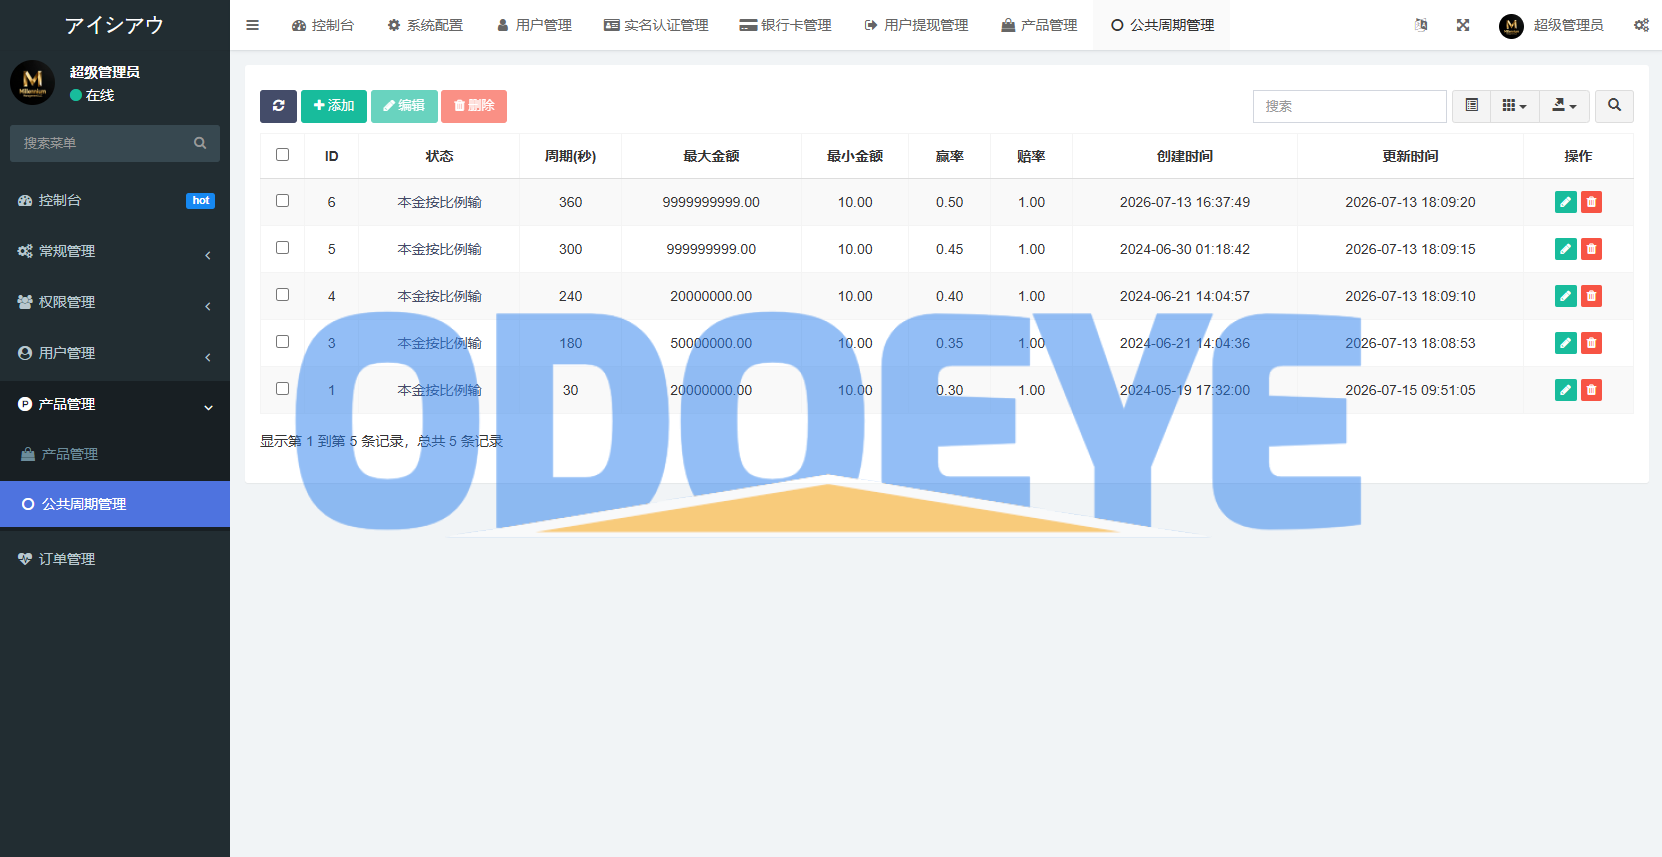The width and height of the screenshot is (1662, 857).
Task: Click the hot badge beside 控制台
Action: point(200,201)
